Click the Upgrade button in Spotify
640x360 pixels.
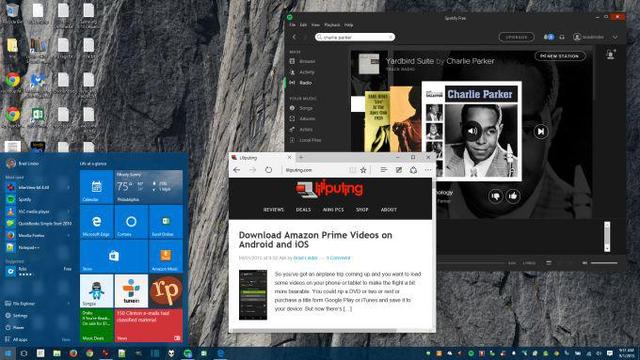516,37
